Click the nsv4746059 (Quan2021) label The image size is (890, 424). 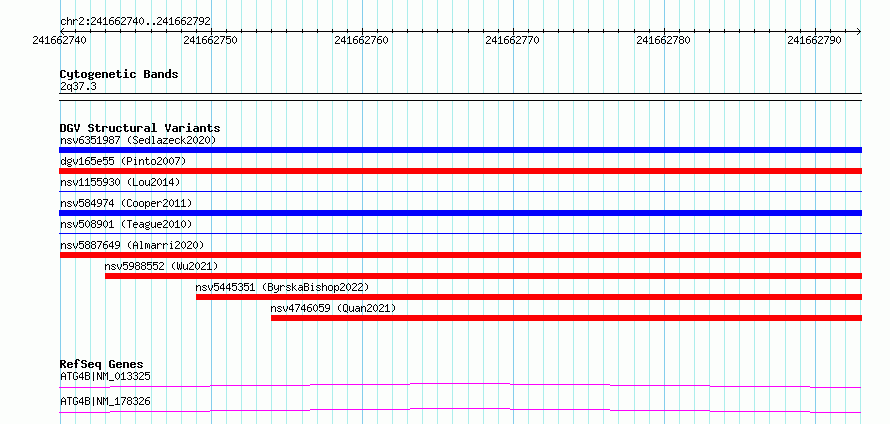coord(333,308)
